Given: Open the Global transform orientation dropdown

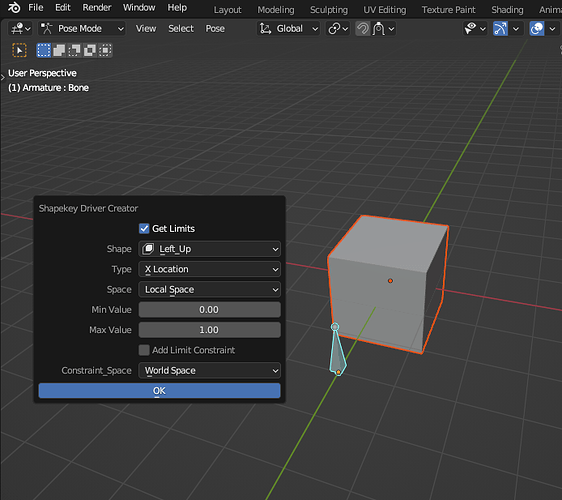Looking at the screenshot, I should click(289, 29).
